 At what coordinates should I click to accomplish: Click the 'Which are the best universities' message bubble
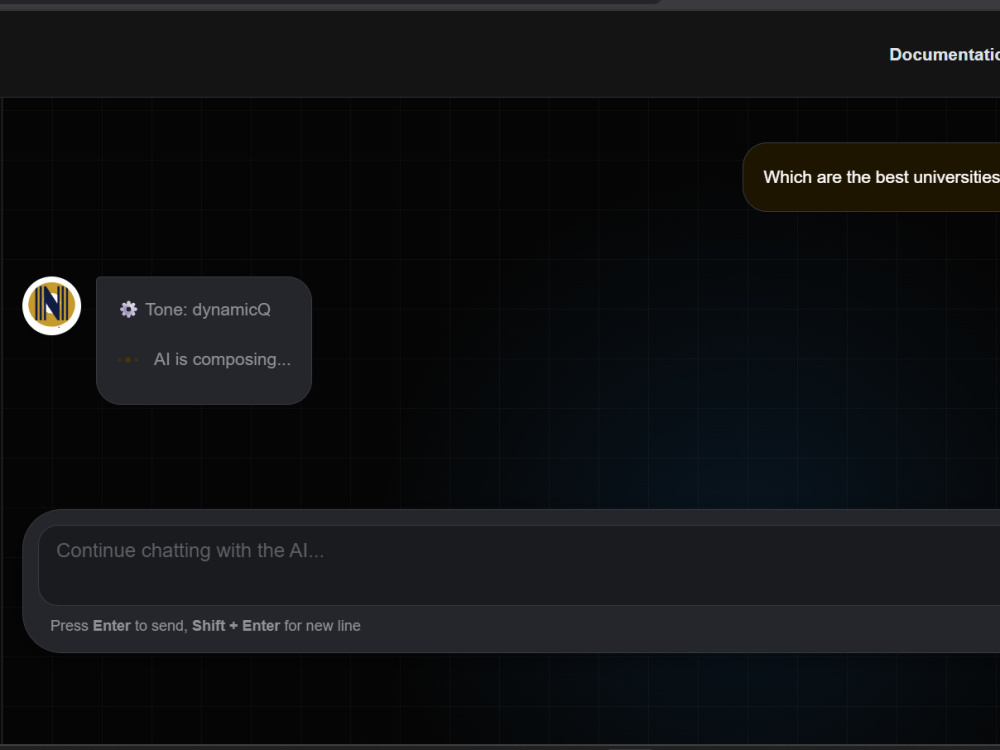tap(871, 177)
